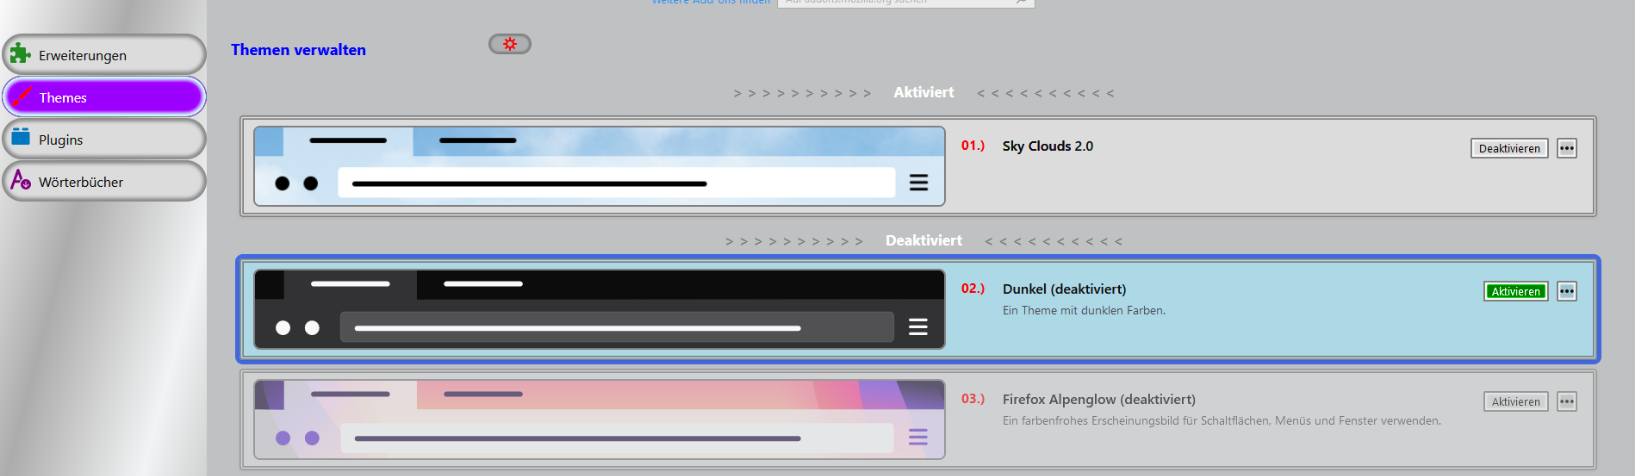The height and width of the screenshot is (476, 1635).
Task: Switch to the Wörterbücher category
Action: [104, 181]
